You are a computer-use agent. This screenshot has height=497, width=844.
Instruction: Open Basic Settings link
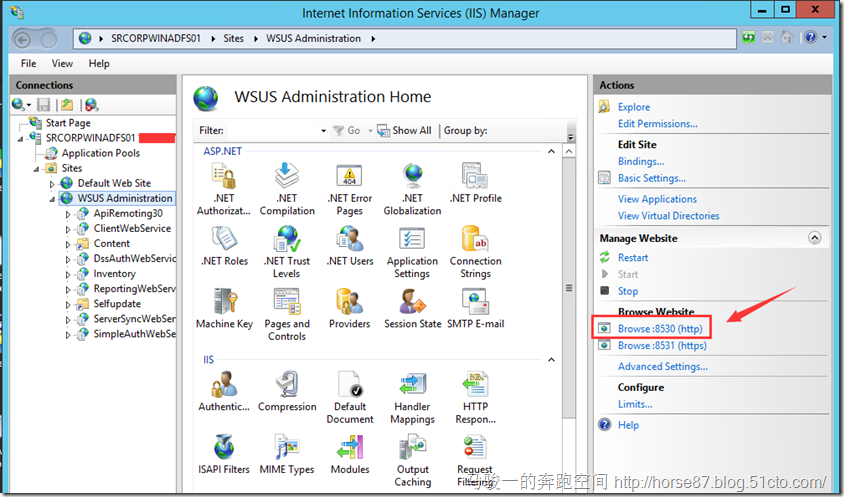tap(651, 178)
